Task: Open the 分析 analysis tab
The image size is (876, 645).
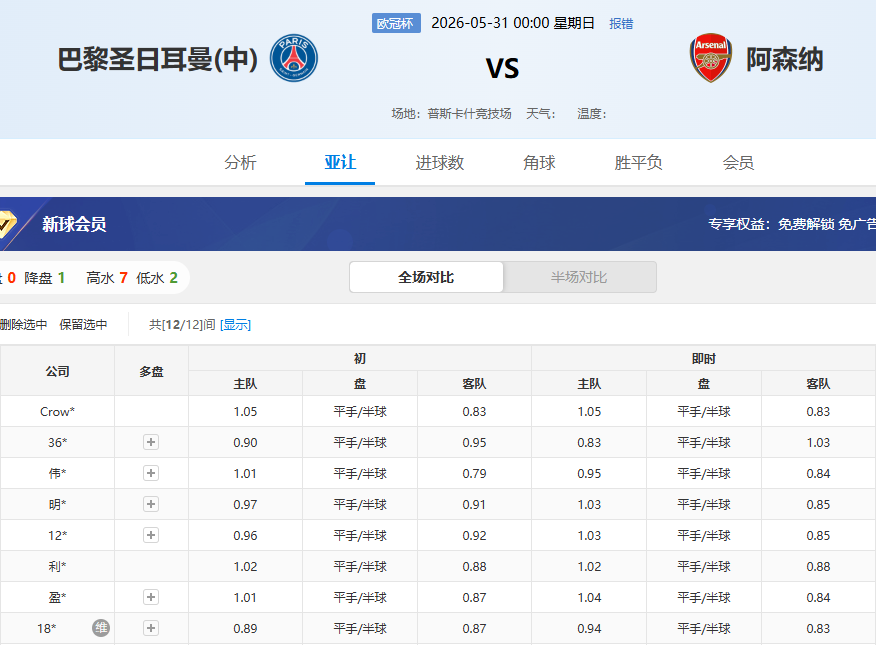Action: tap(240, 163)
